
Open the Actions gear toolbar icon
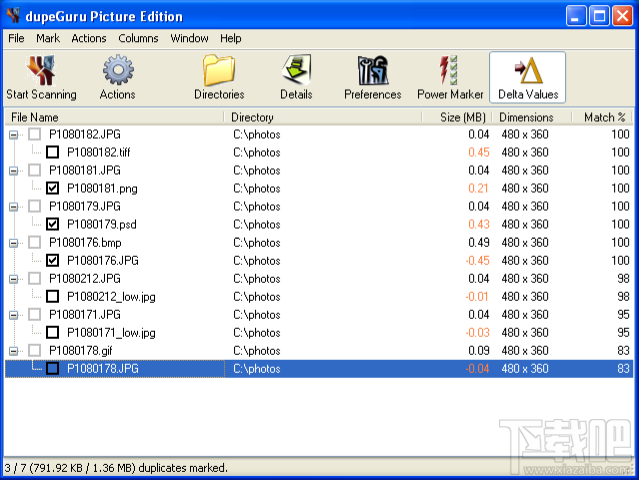118,77
